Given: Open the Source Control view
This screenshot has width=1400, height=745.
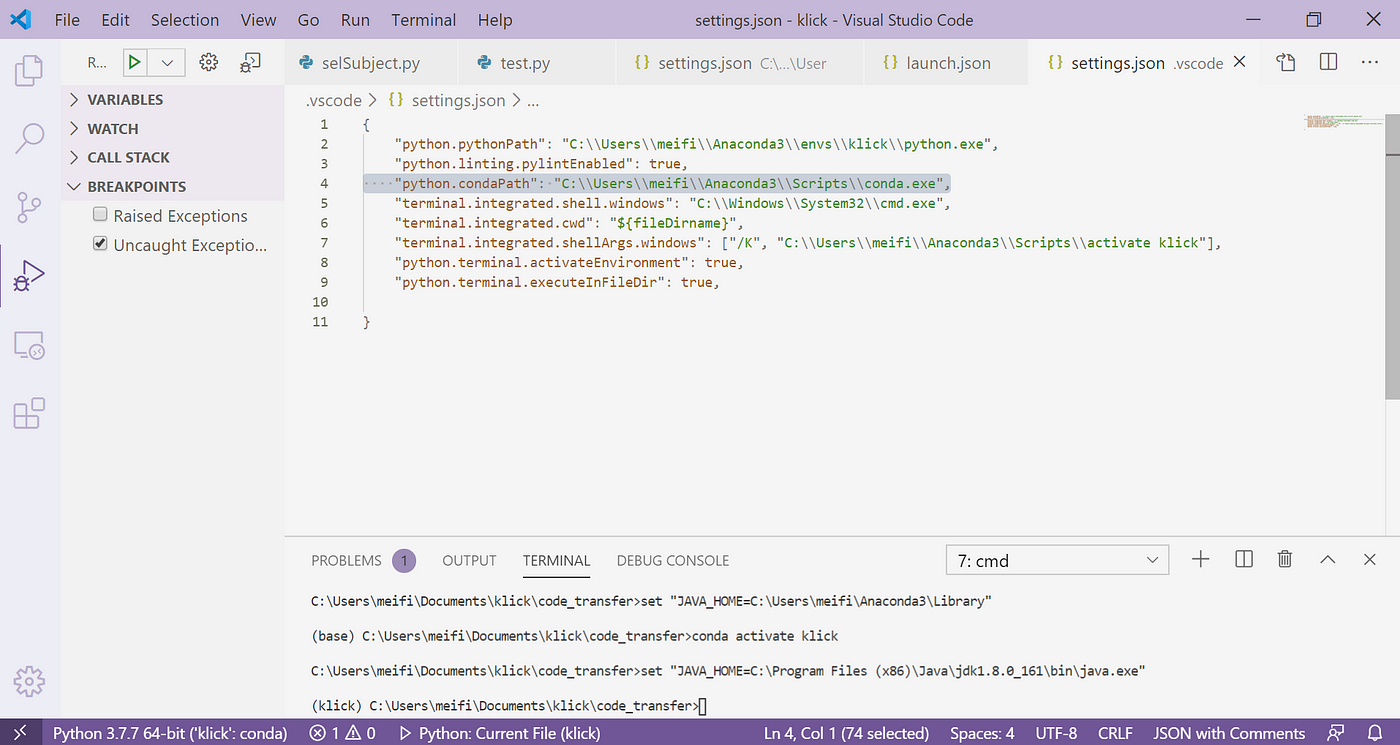Looking at the screenshot, I should 29,208.
